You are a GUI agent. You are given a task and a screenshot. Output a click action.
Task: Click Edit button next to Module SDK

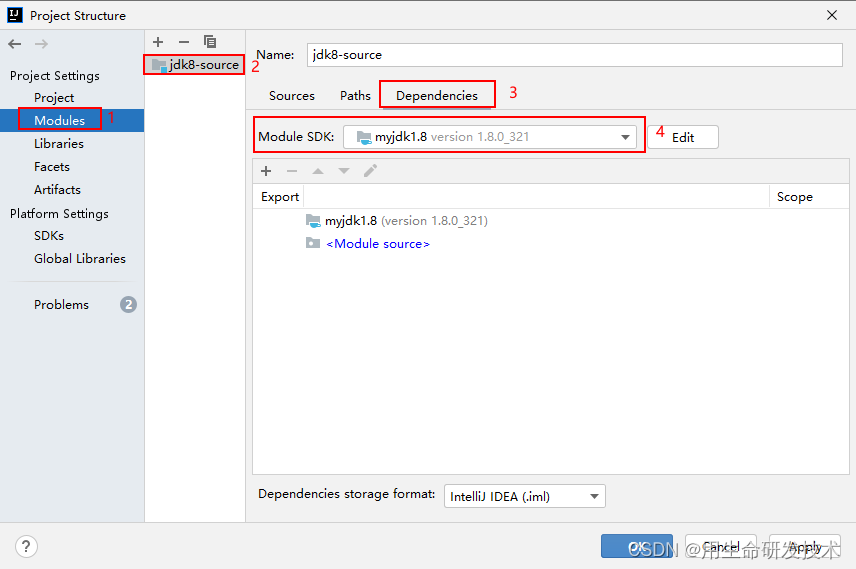coord(683,137)
